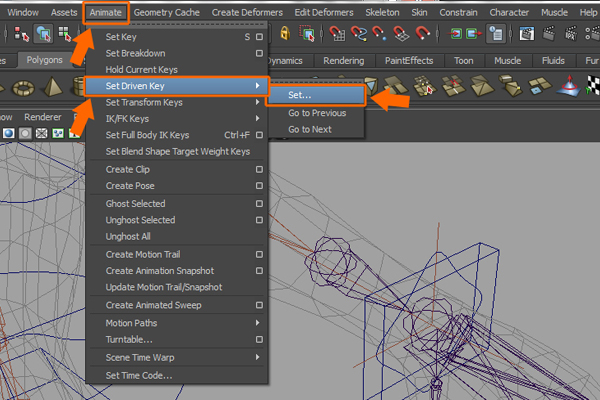Open Create Animation Snapshot option box

259,271
